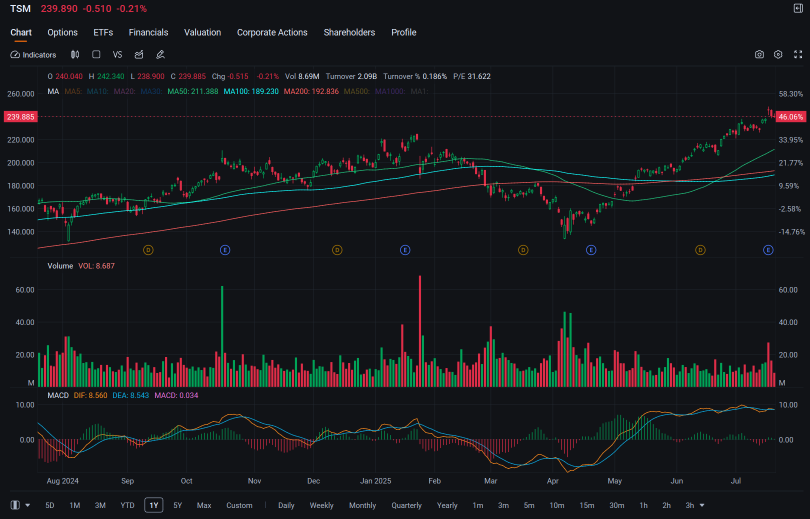
Task: Go to the Valuation tab
Action: coord(202,33)
